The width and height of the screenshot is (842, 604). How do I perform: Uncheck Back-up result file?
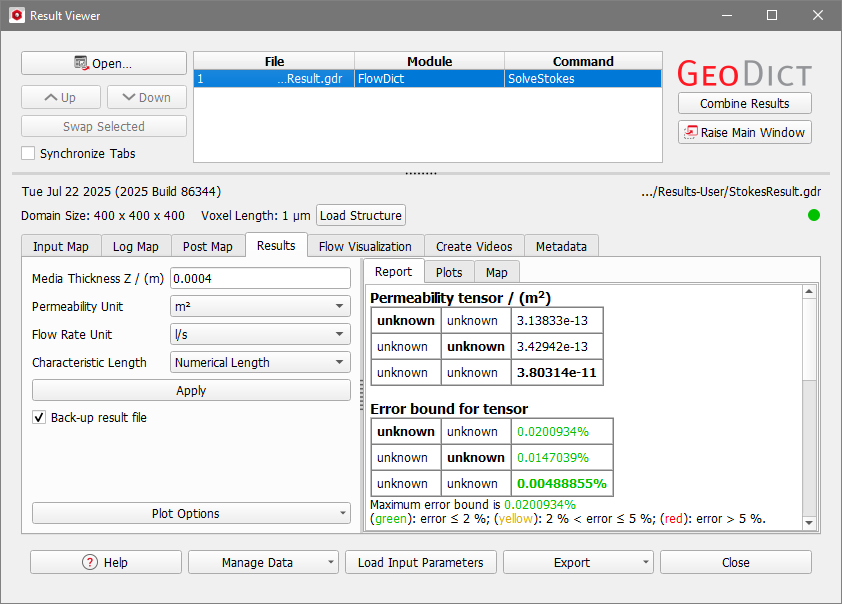coord(40,417)
